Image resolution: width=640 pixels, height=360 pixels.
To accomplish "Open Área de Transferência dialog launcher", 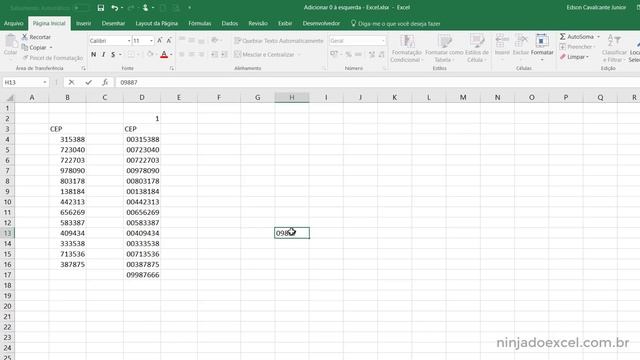I will click(83, 69).
